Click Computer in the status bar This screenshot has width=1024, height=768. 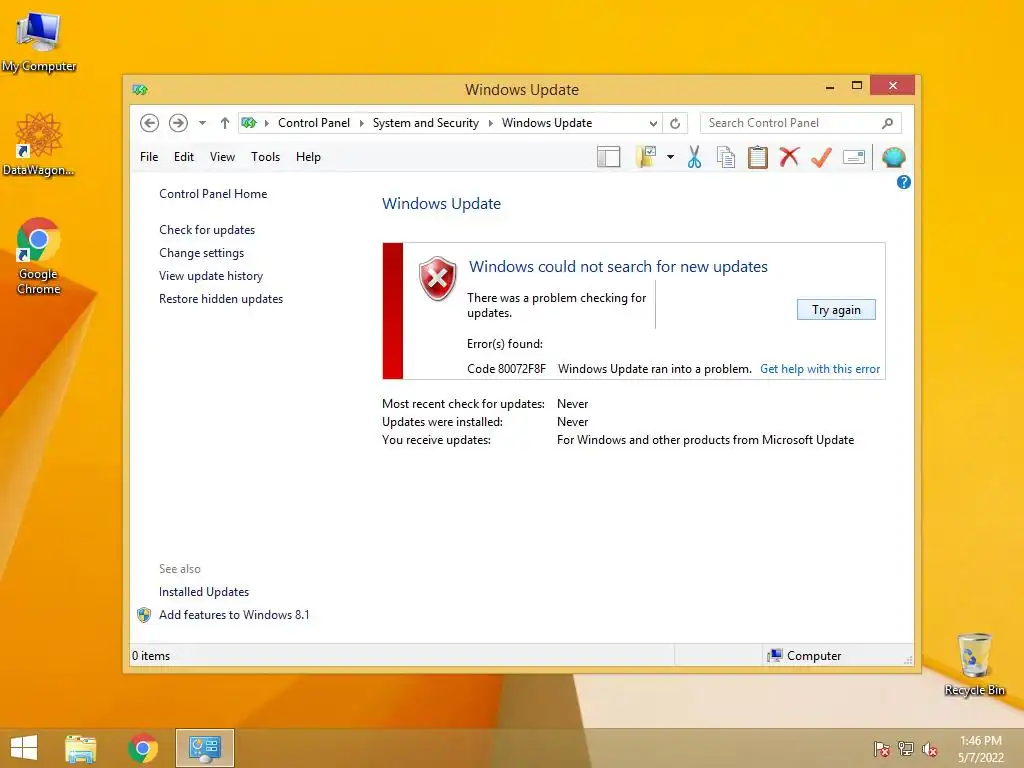tap(804, 656)
